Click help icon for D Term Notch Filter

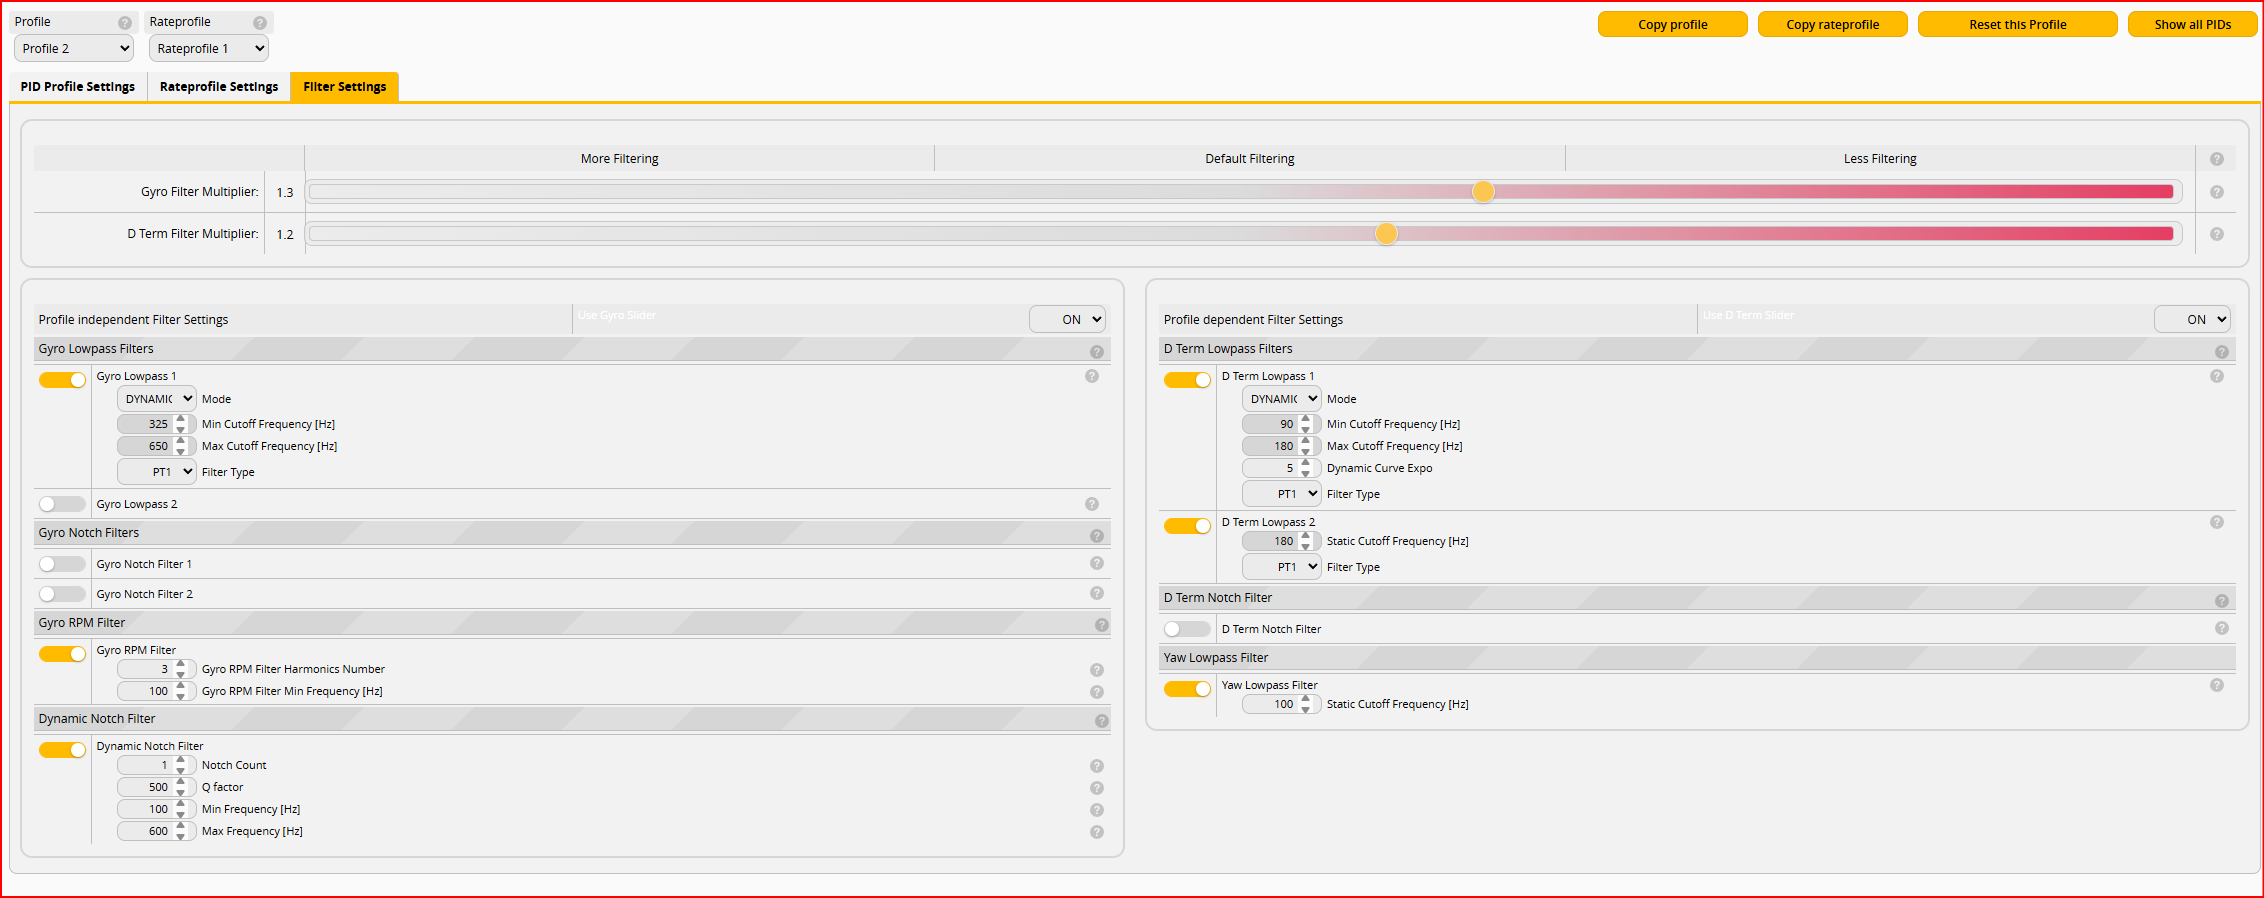pos(2221,628)
